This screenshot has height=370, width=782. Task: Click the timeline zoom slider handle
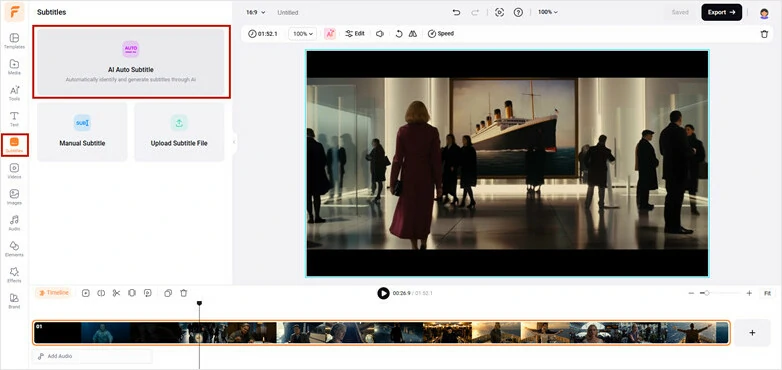(x=707, y=293)
